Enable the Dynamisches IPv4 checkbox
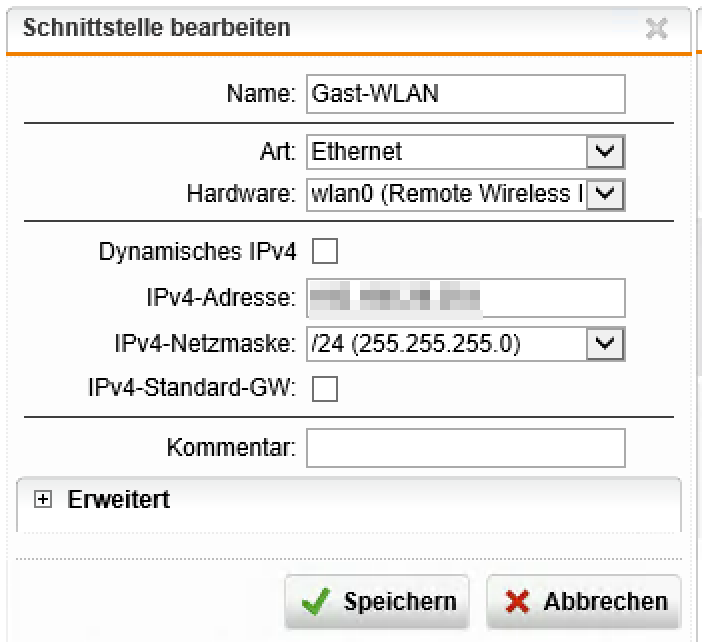Screen dimensions: 702x642 pyautogui.click(x=325, y=253)
